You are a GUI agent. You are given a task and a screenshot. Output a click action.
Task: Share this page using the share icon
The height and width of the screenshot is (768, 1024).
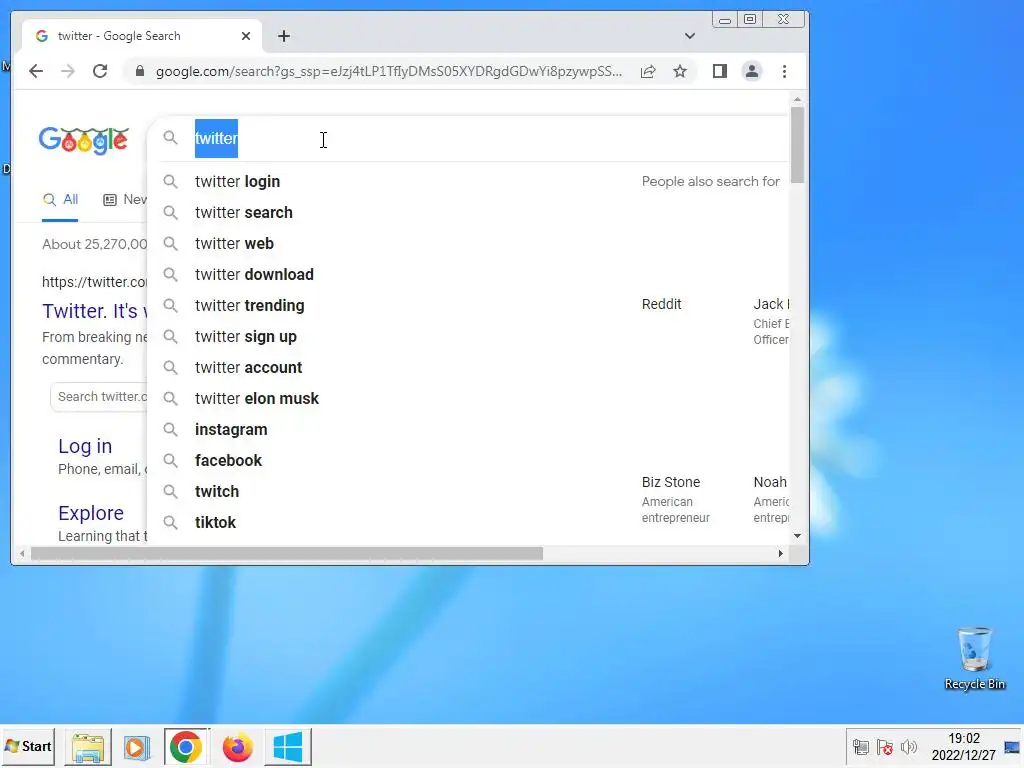click(648, 71)
